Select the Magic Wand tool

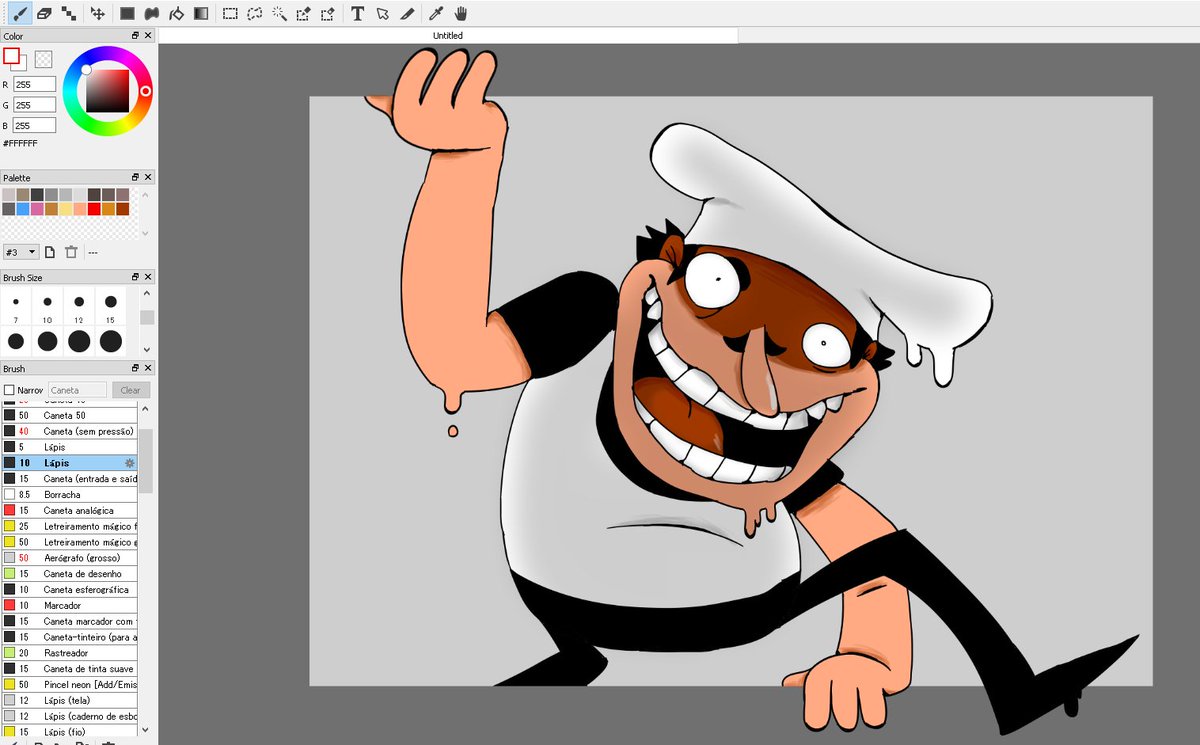click(x=279, y=13)
